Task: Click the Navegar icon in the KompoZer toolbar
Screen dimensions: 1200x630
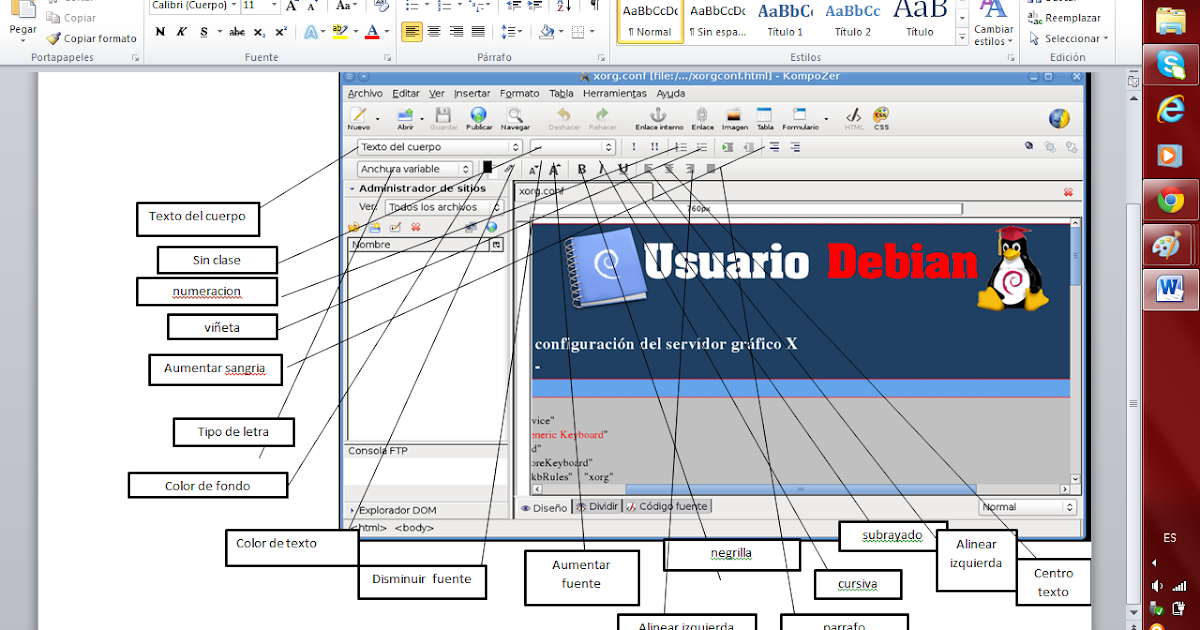Action: [x=515, y=119]
